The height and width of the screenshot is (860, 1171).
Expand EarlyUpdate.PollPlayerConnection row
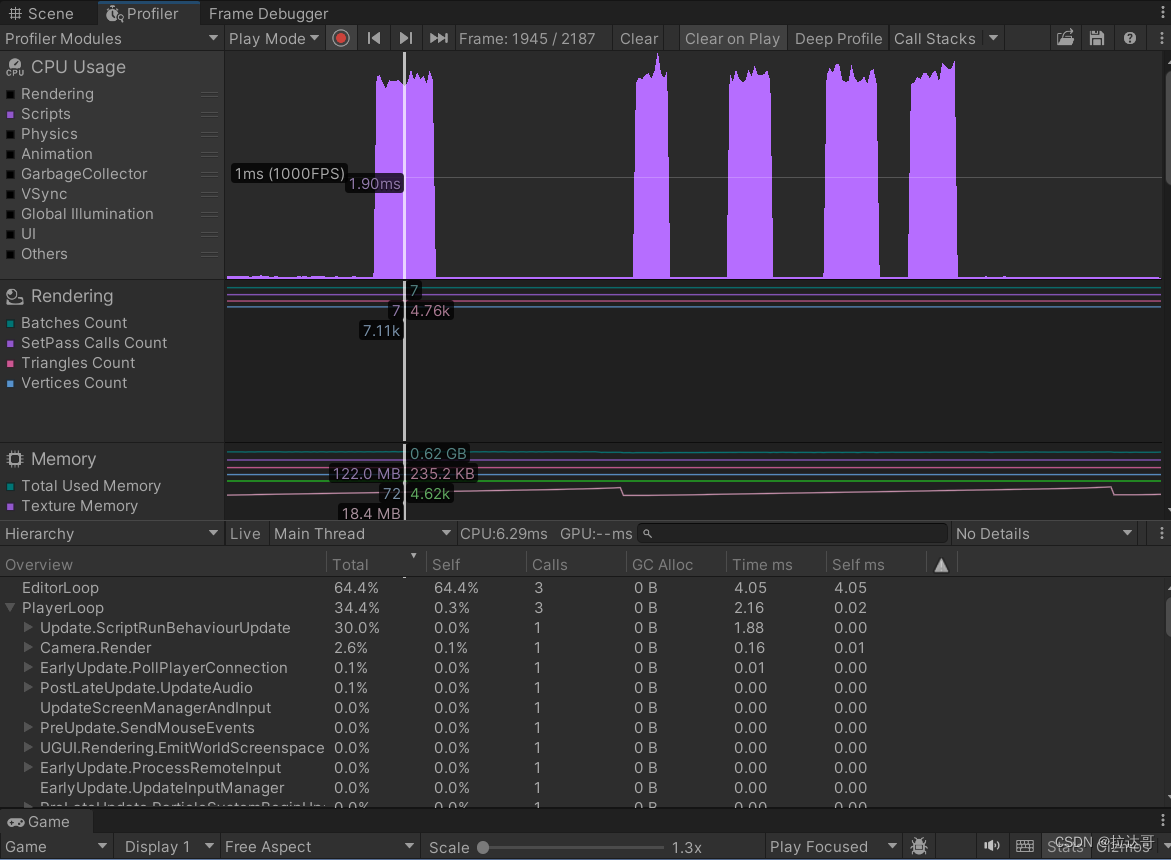click(28, 667)
